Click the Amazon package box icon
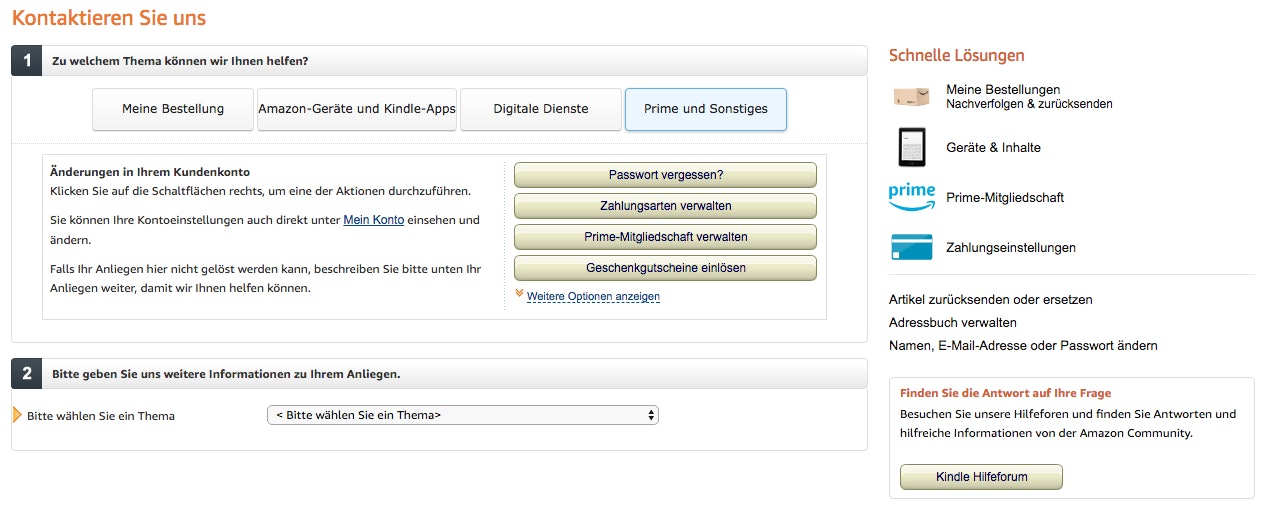 (x=910, y=96)
